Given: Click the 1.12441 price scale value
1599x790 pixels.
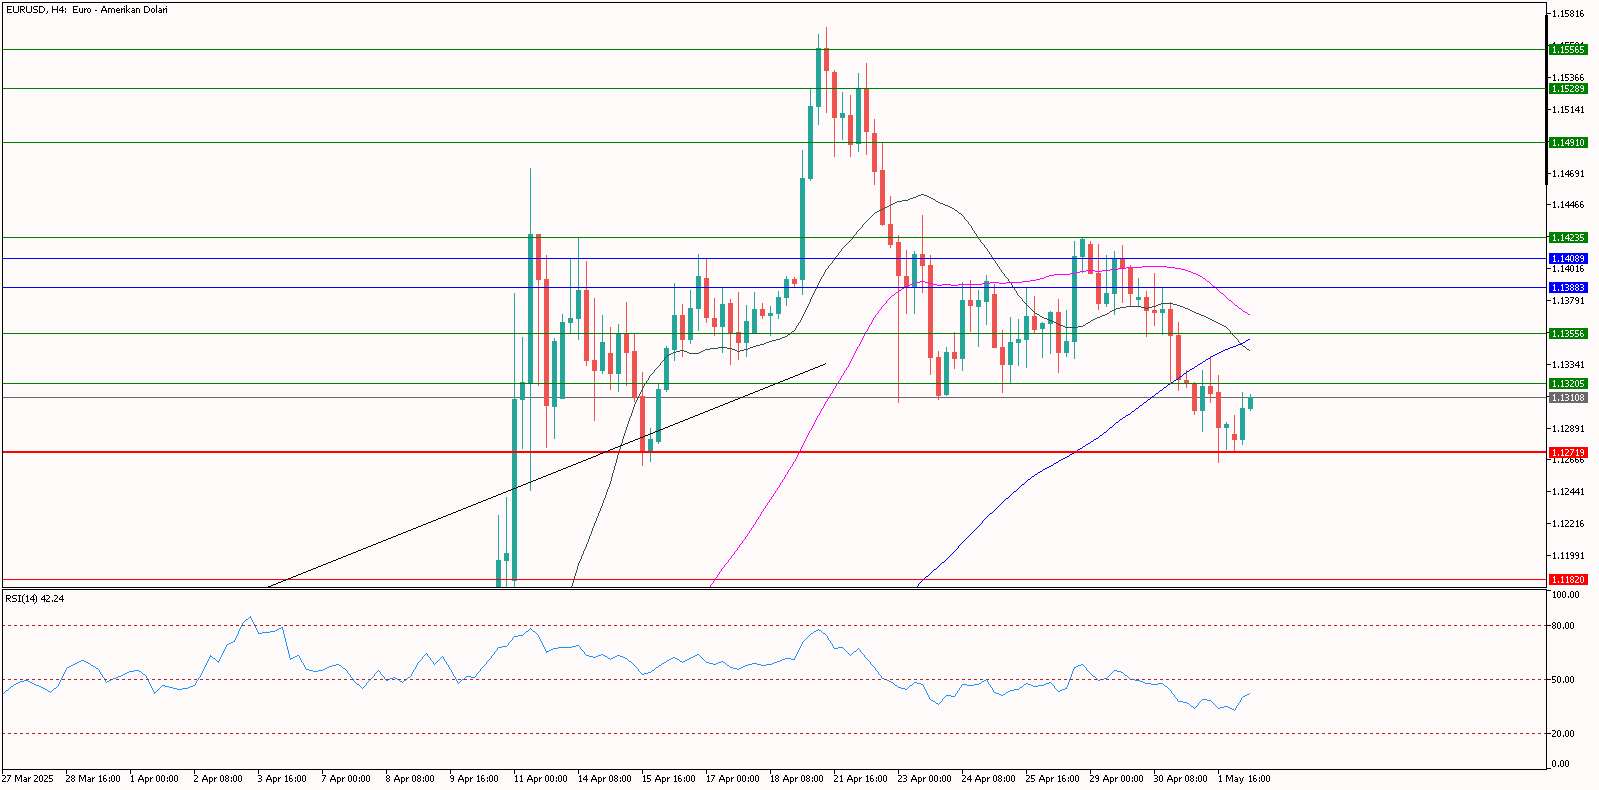Looking at the screenshot, I should coord(1568,492).
